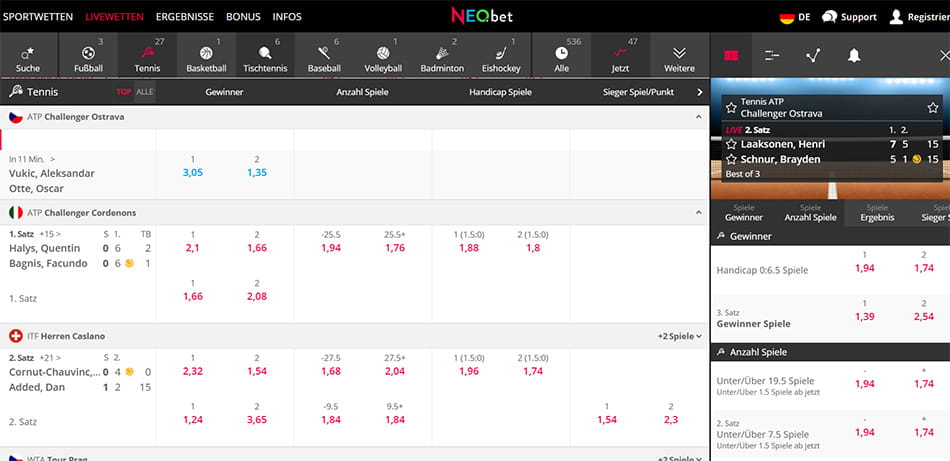Viewport: 950px width, 461px height.
Task: Select the Volleyball sport filter
Action: [x=383, y=55]
